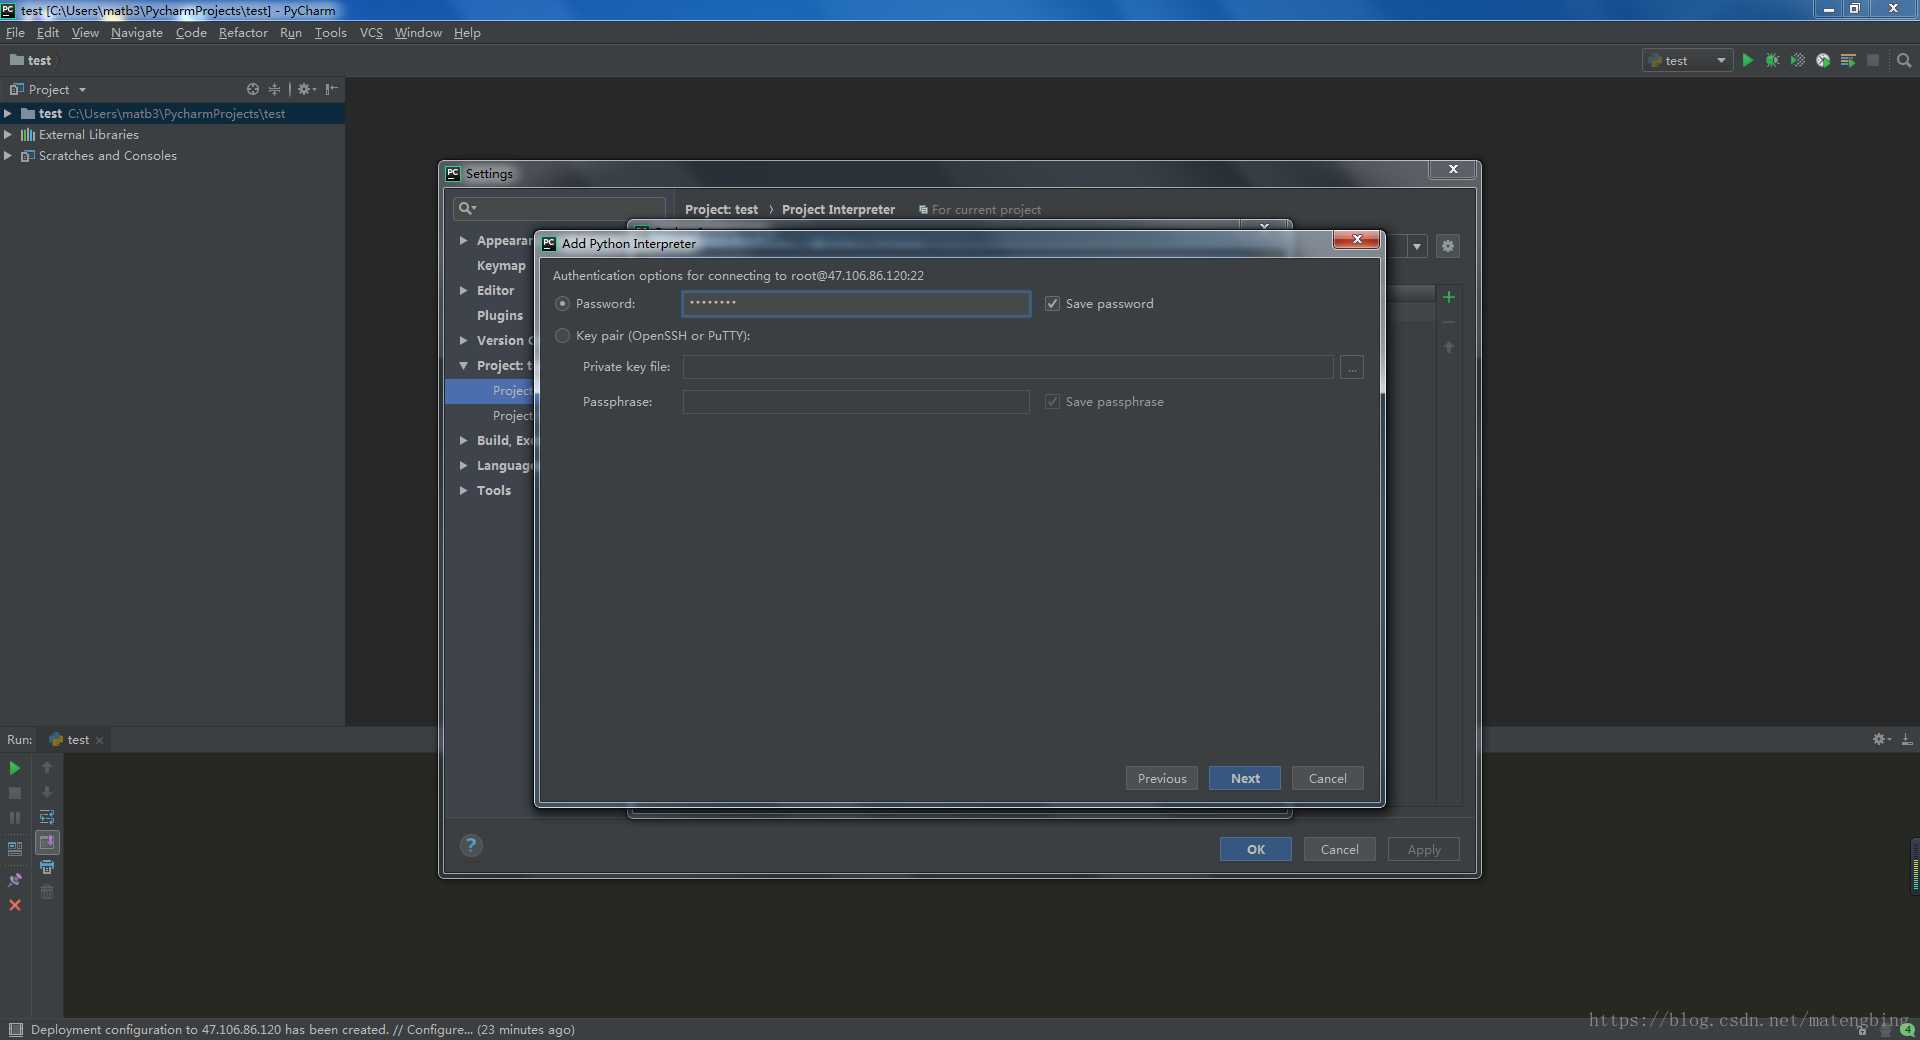
Task: Toggle the Save passphrase checkbox
Action: [x=1052, y=402]
